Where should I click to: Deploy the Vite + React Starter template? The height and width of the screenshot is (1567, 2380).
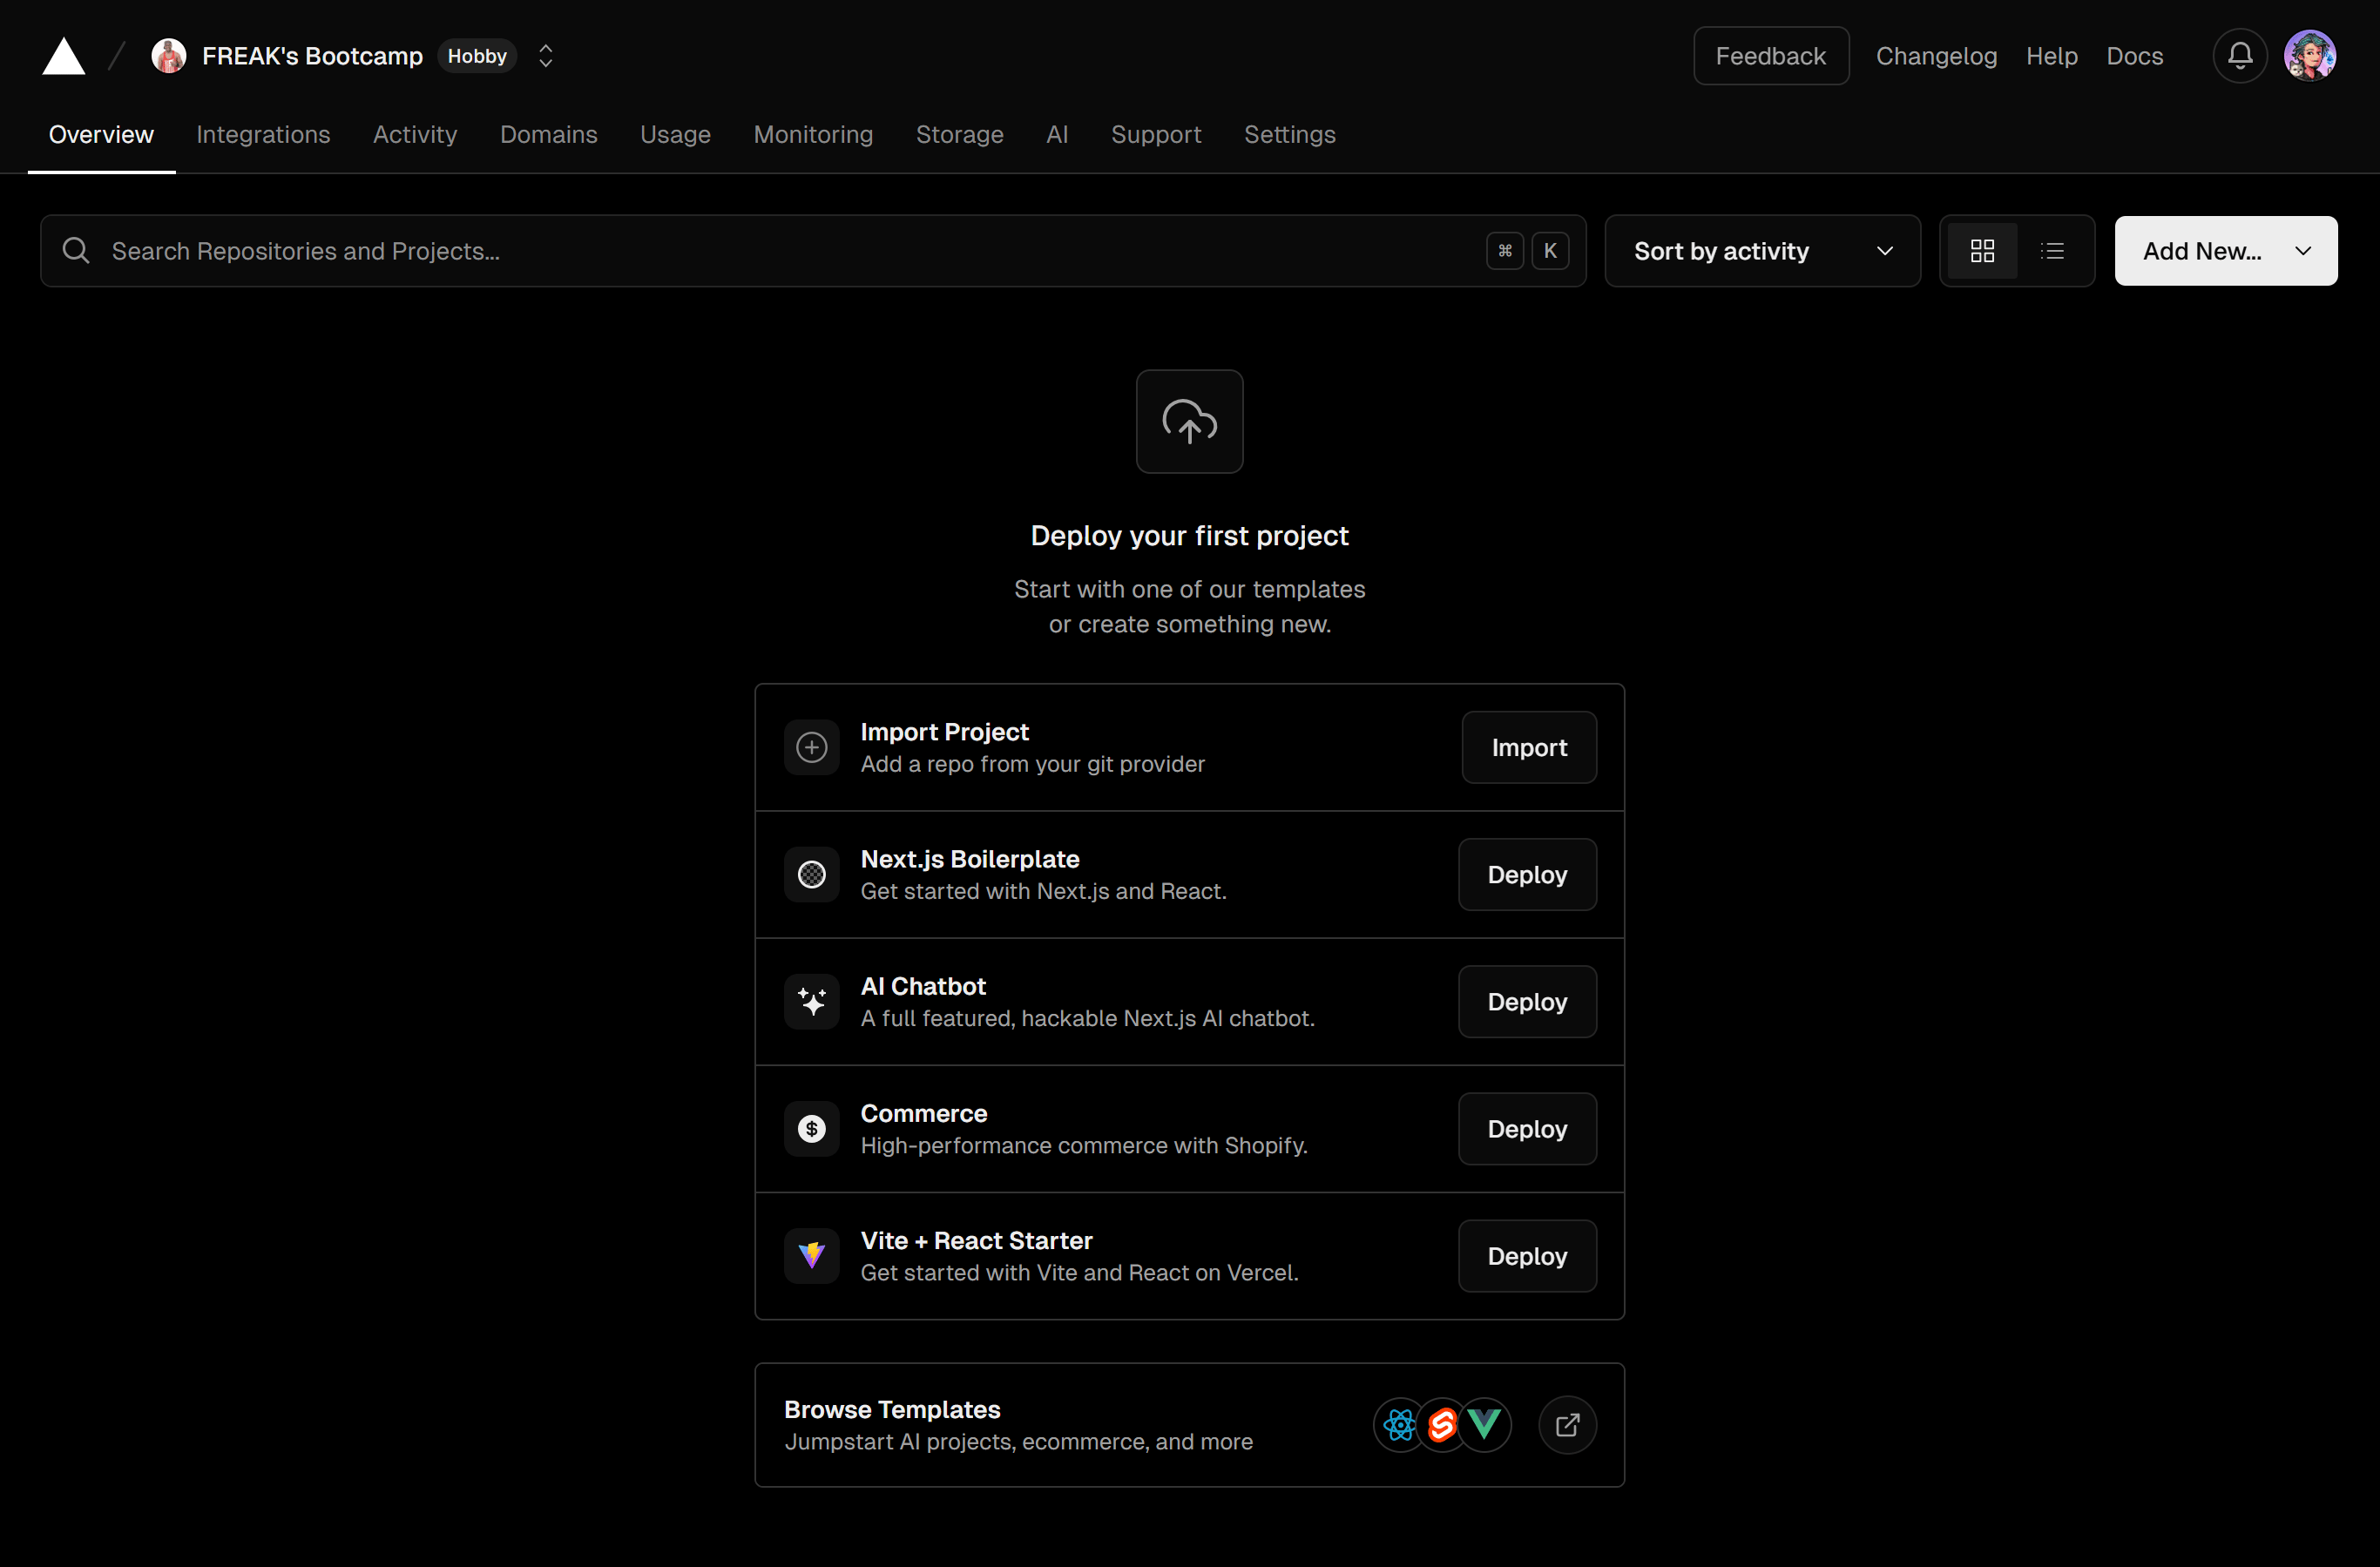1527,1255
